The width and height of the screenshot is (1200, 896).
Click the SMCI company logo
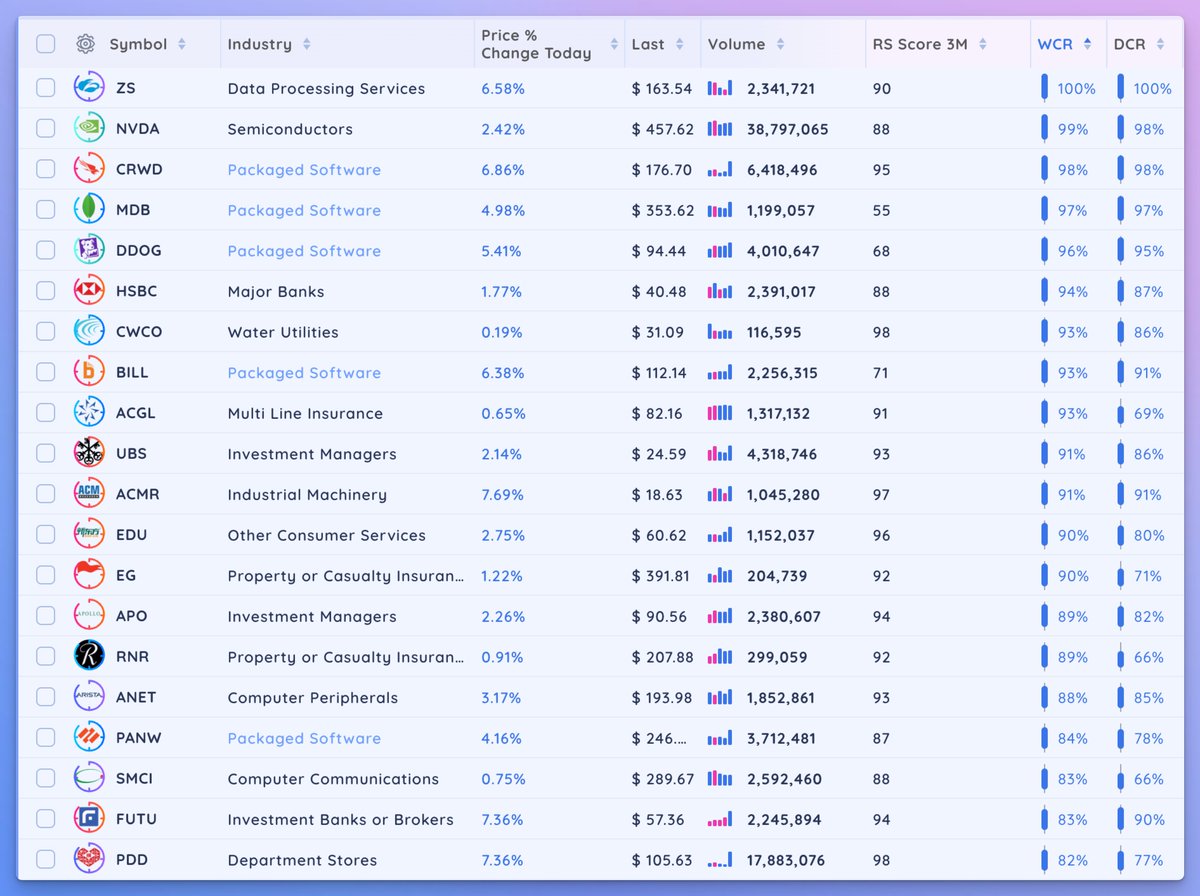pyautogui.click(x=89, y=778)
